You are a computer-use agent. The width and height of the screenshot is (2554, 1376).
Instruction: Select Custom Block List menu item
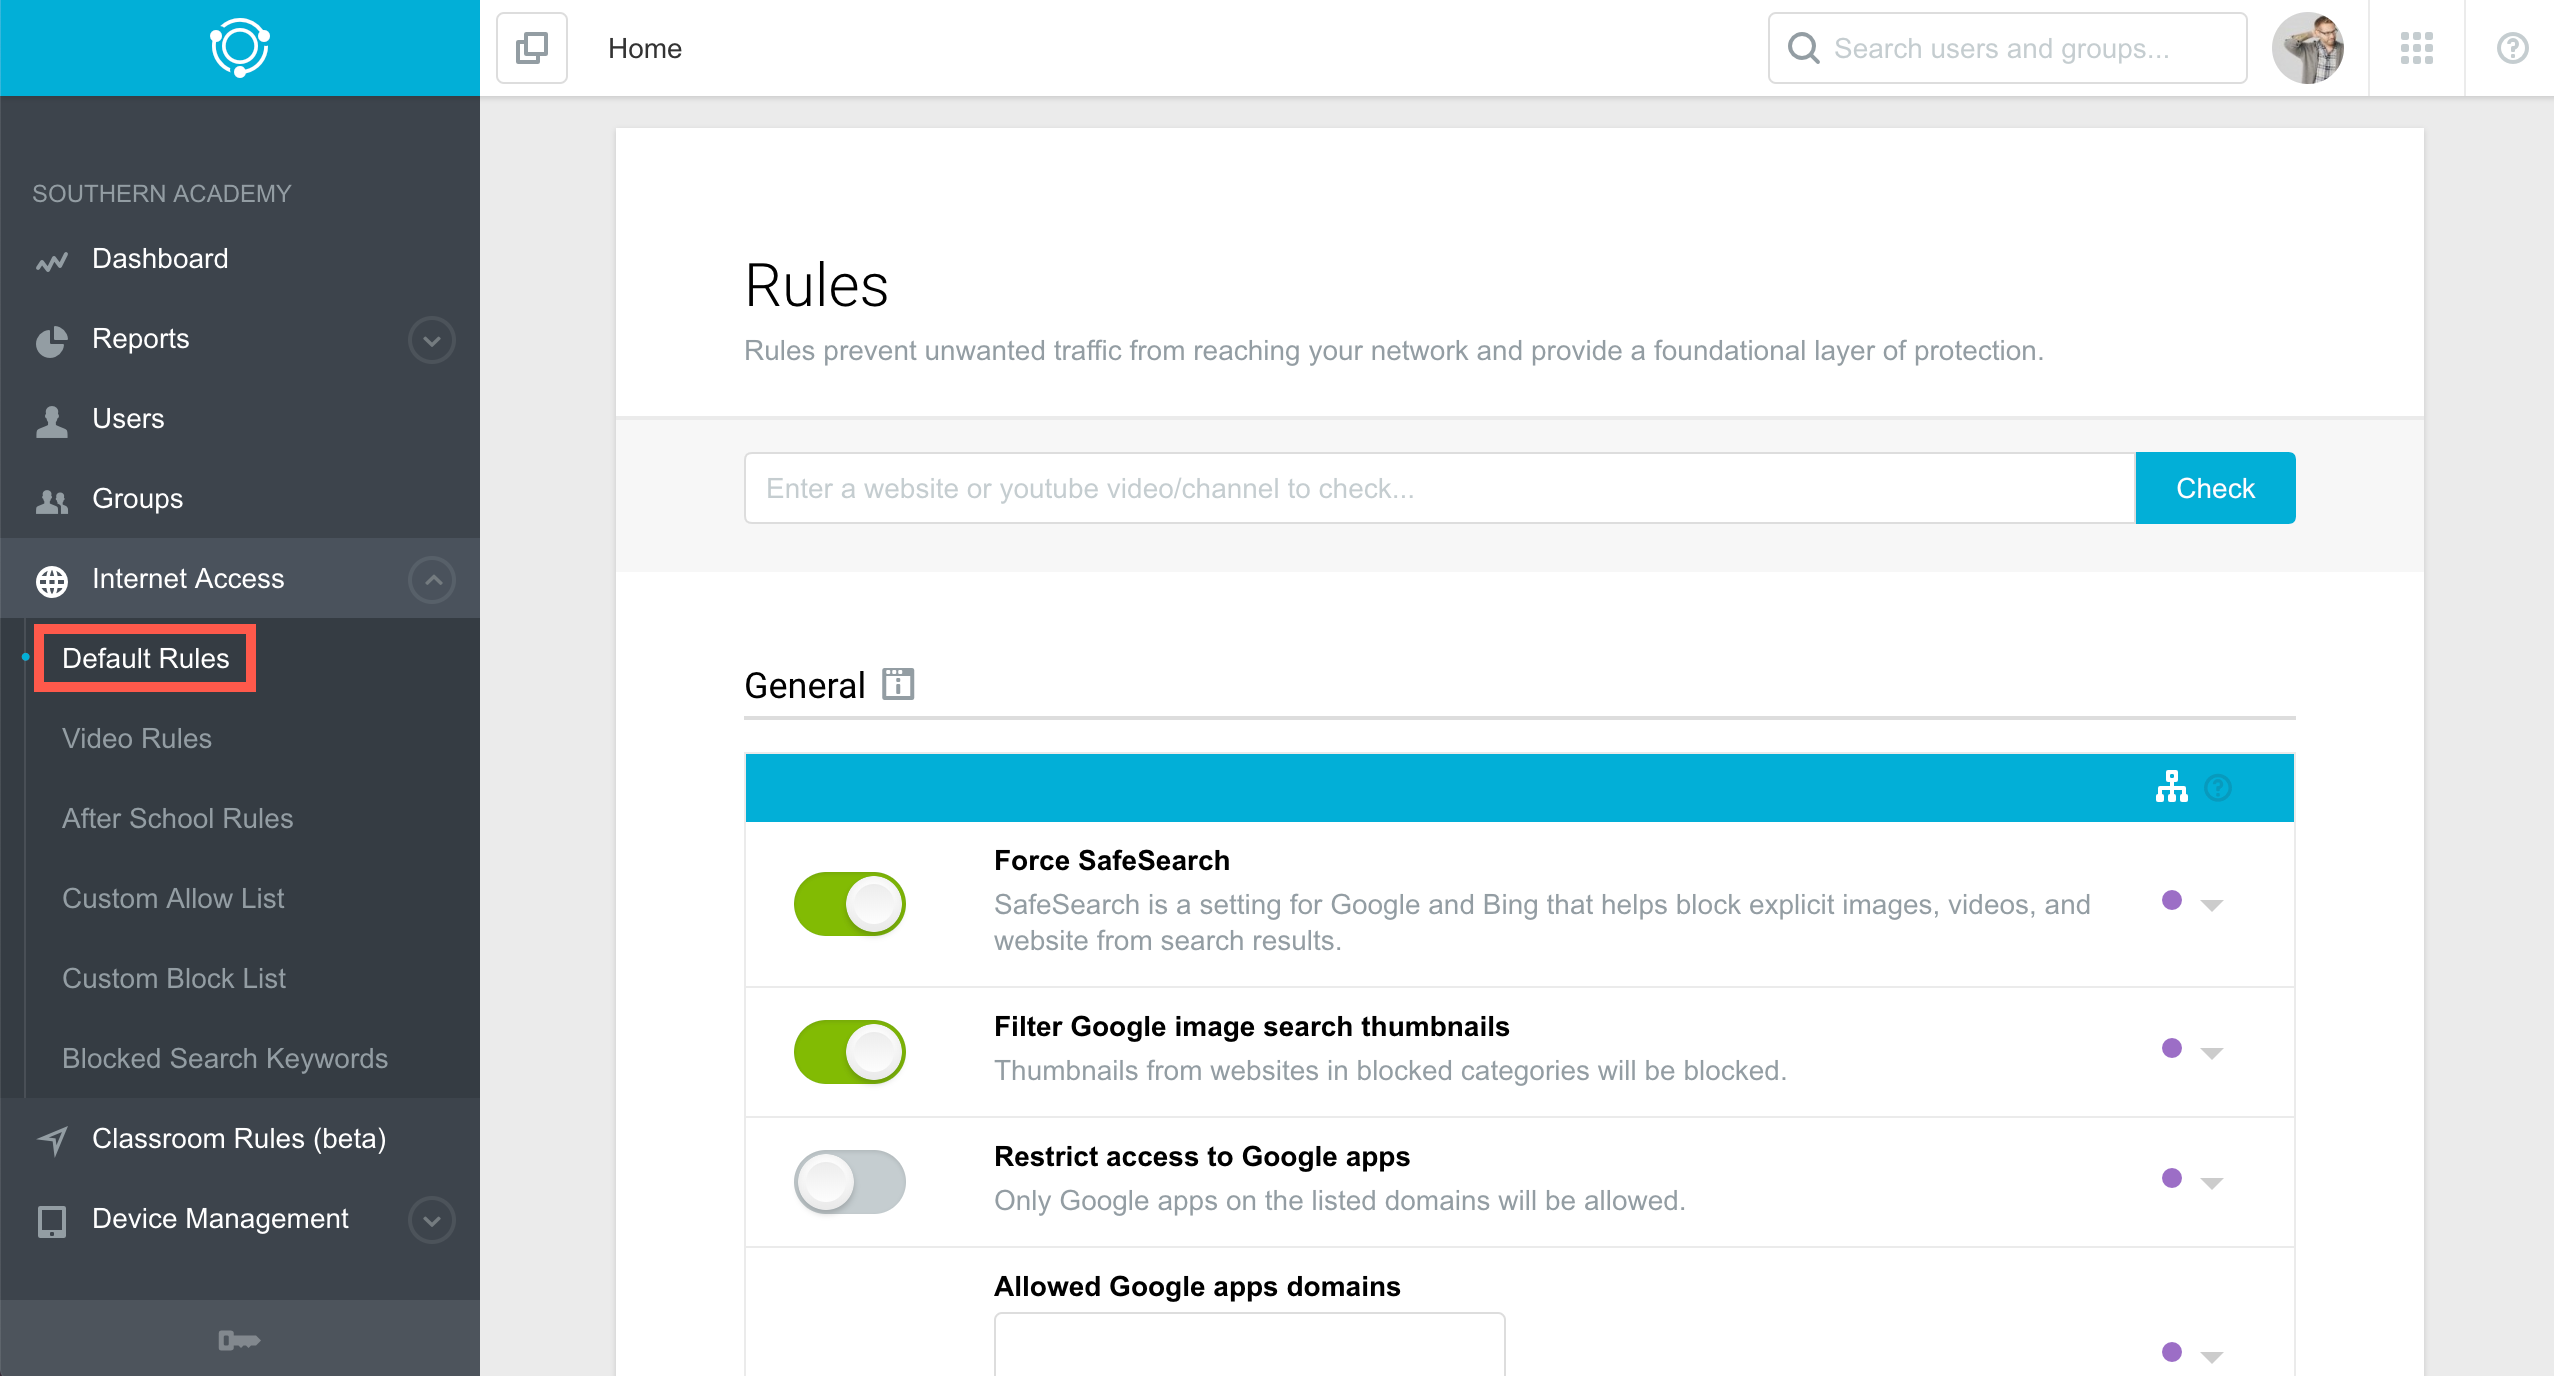[x=174, y=978]
